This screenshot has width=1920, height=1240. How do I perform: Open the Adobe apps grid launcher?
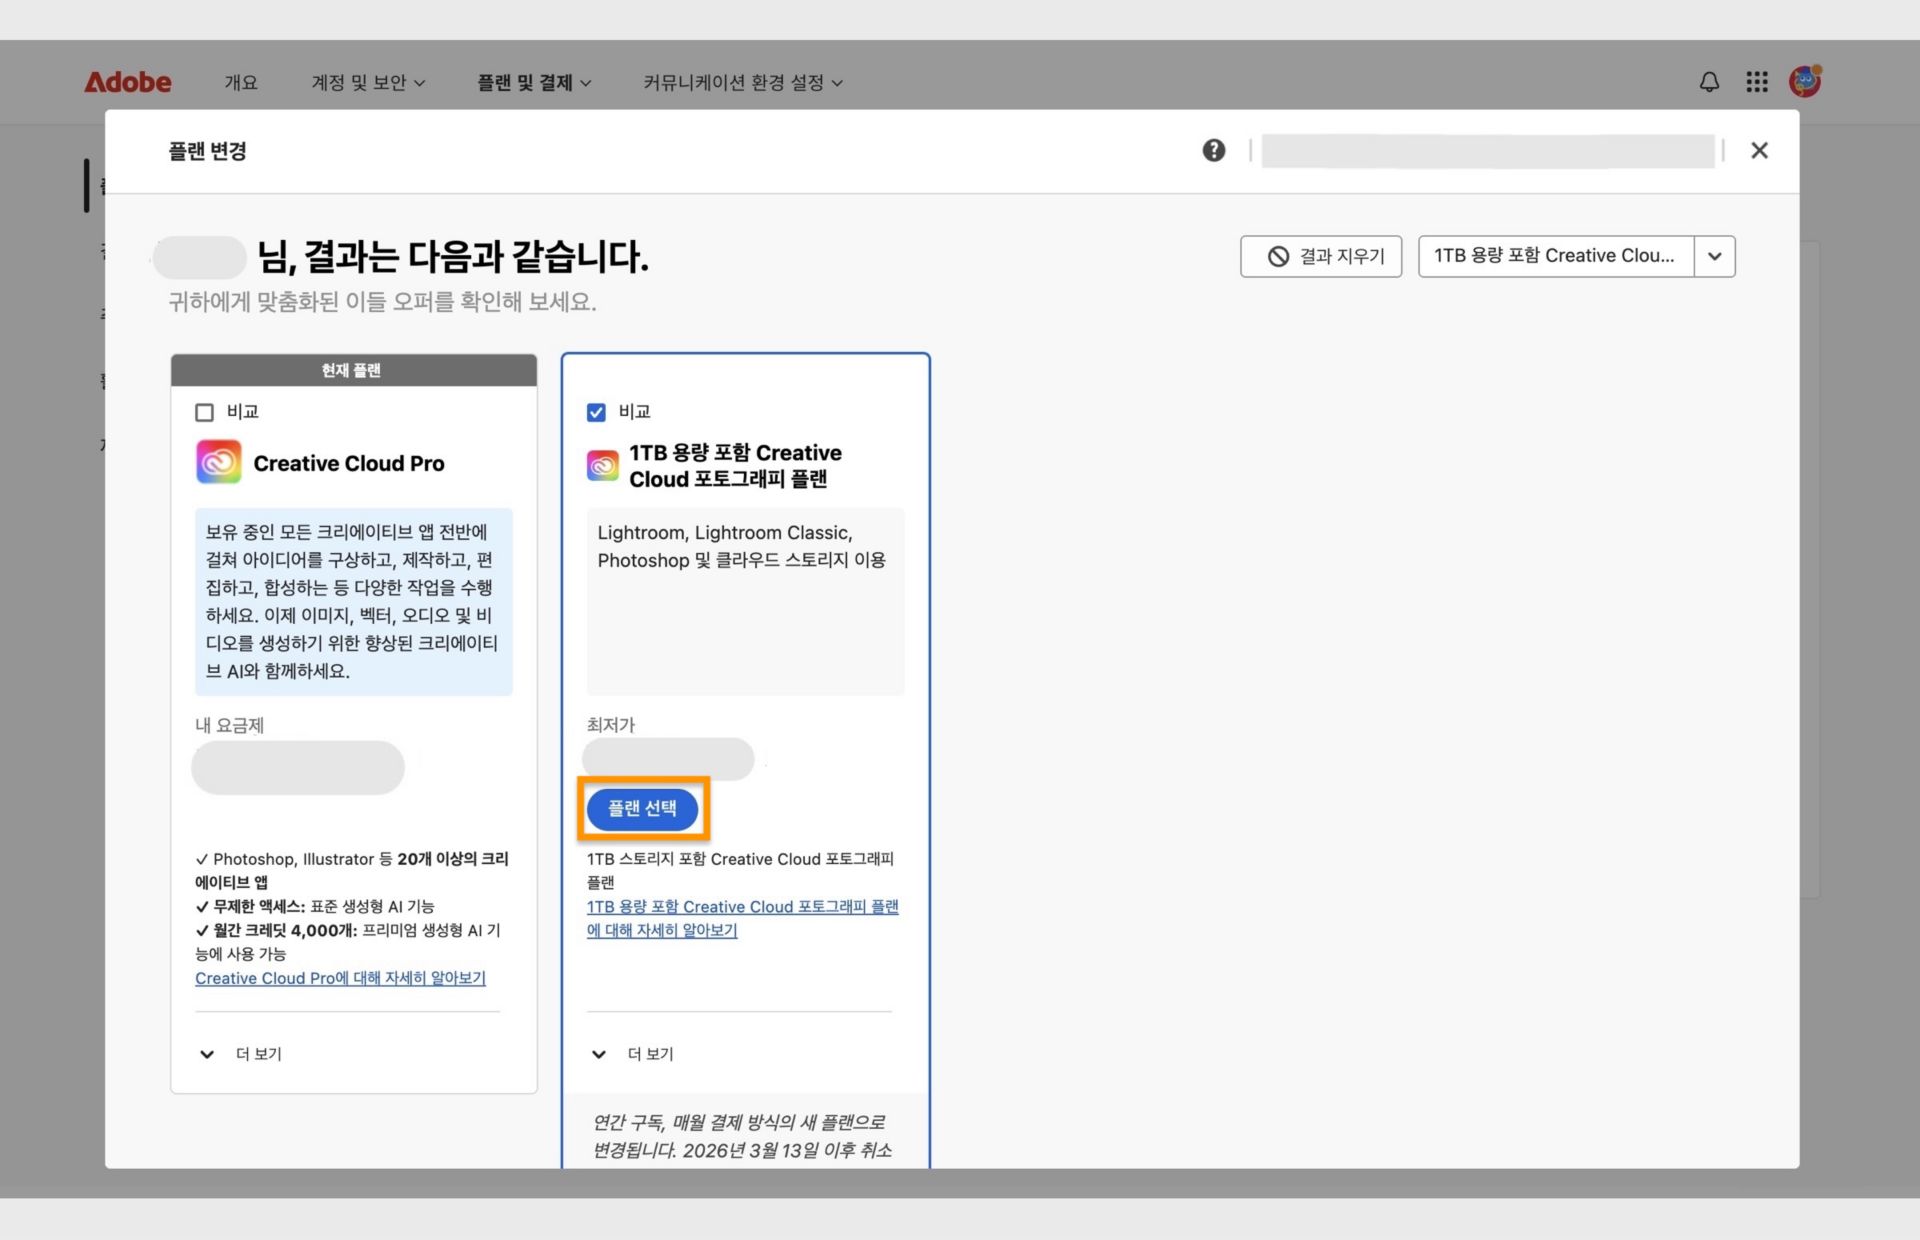click(1757, 82)
